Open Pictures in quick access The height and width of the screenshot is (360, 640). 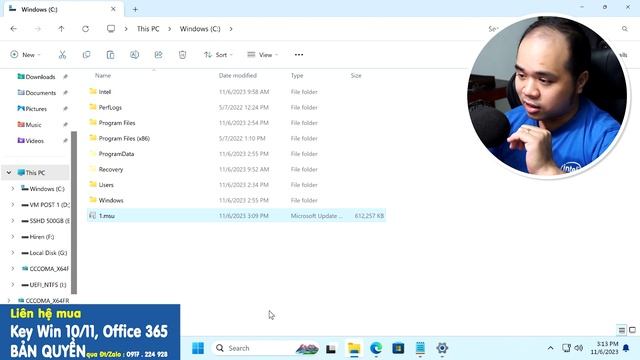pos(36,109)
